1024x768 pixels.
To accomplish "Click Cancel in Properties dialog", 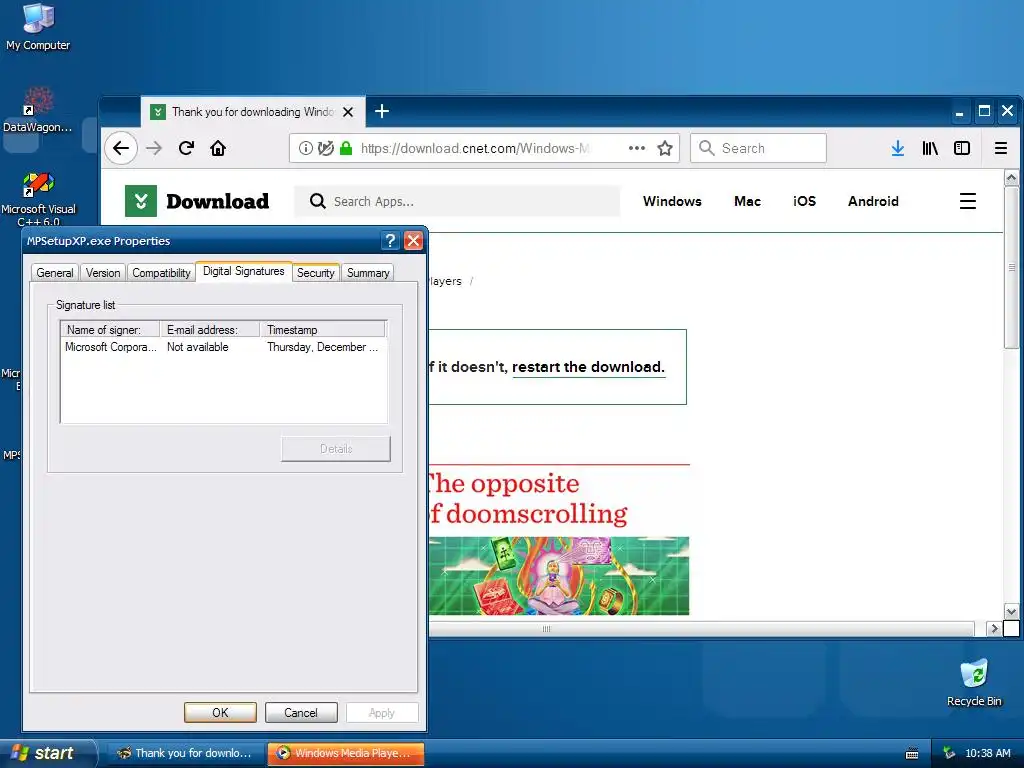I will [x=301, y=712].
